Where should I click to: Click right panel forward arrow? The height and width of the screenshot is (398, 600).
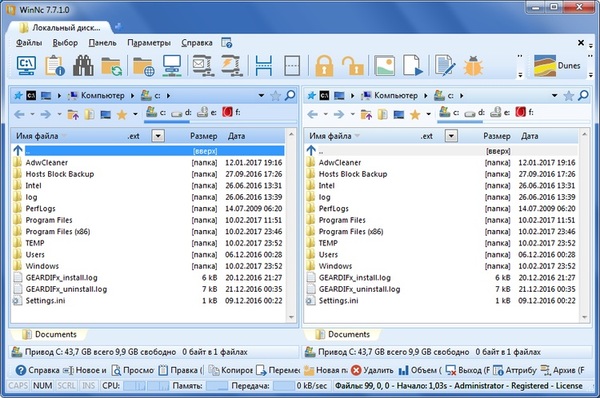(339, 114)
